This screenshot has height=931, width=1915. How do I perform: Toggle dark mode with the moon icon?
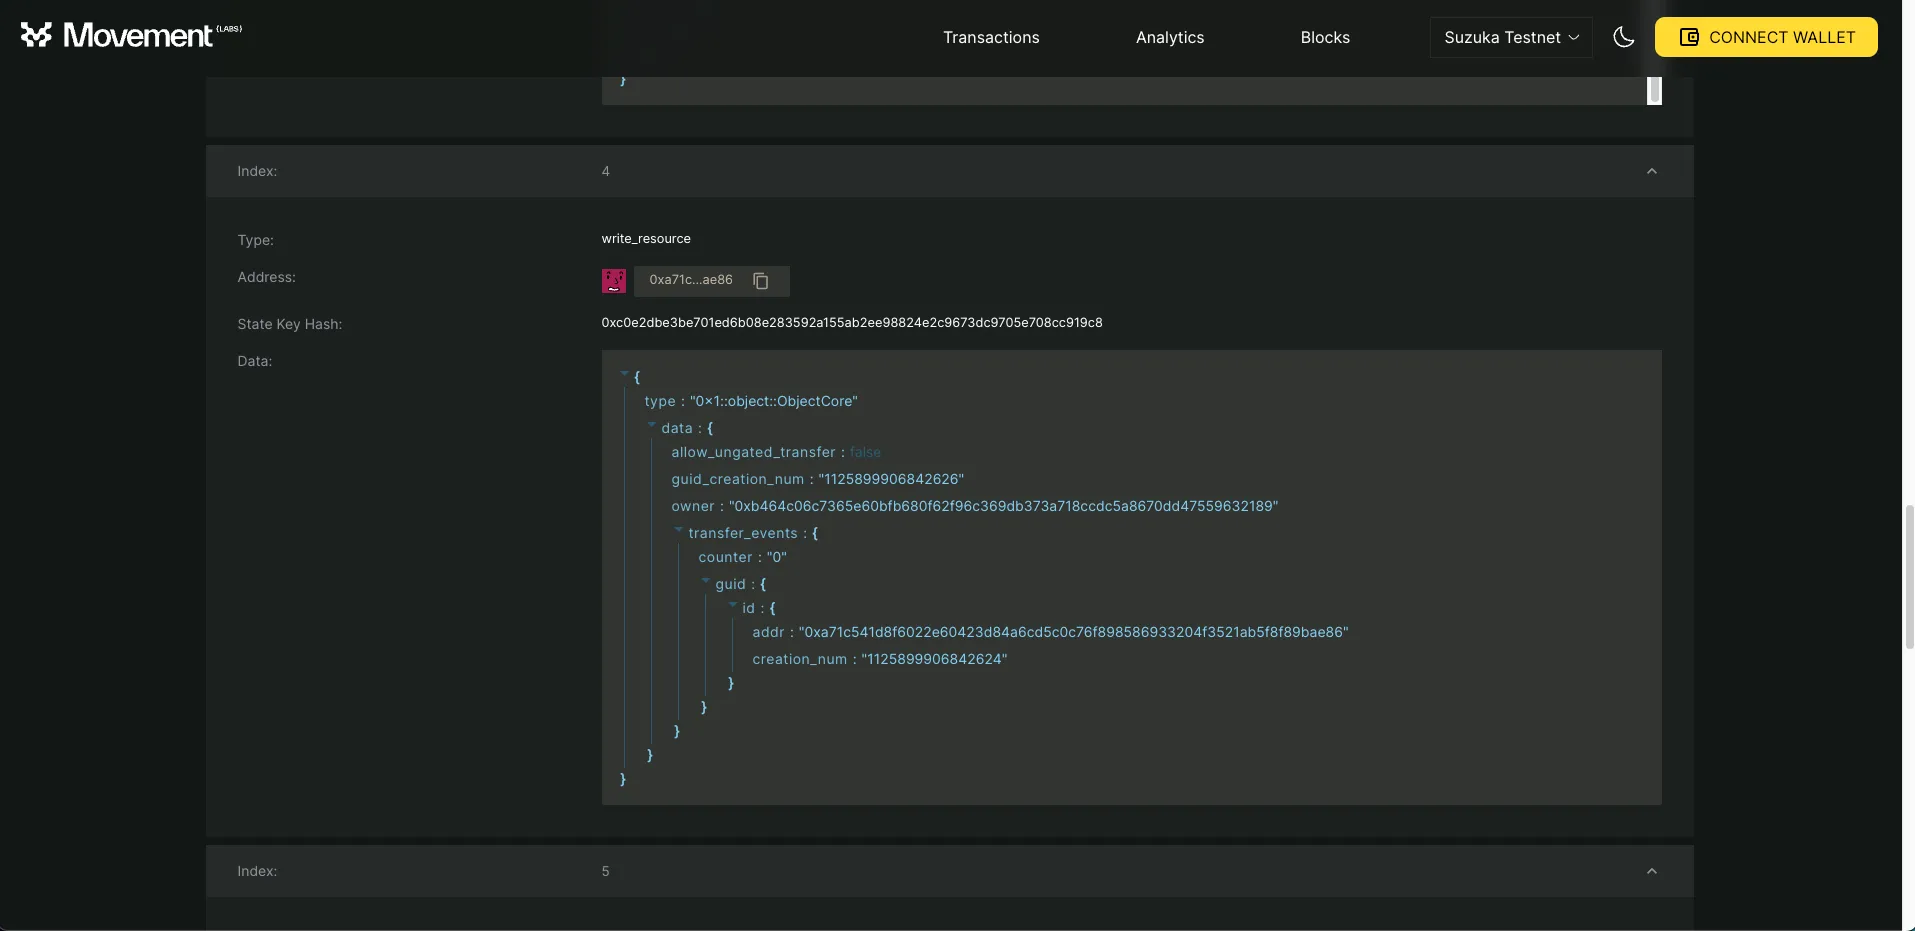click(x=1624, y=37)
